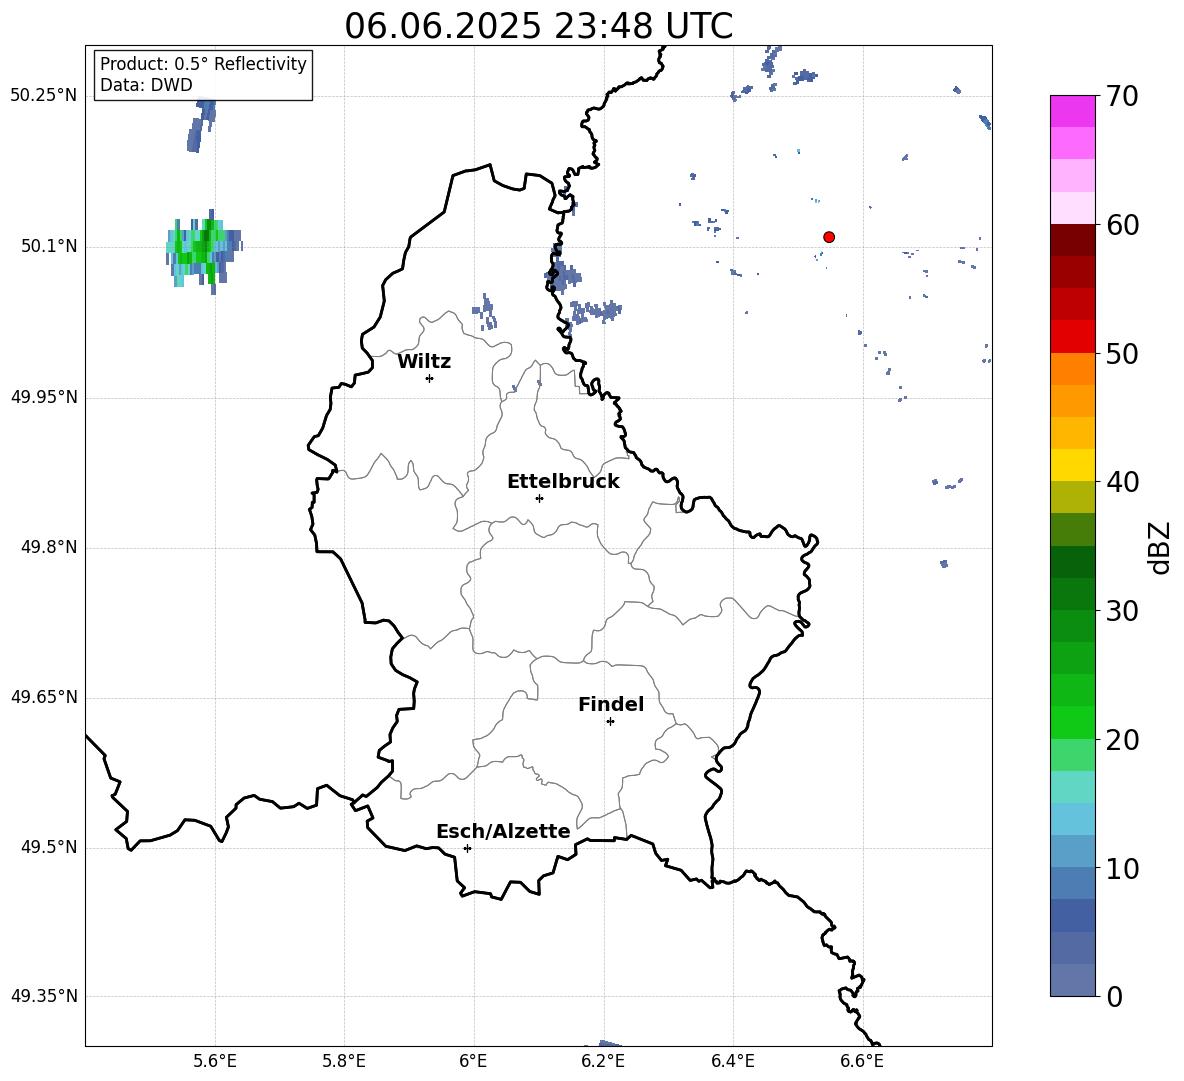
Task: Click the dBZ colorbar axis label
Action: tap(1159, 547)
